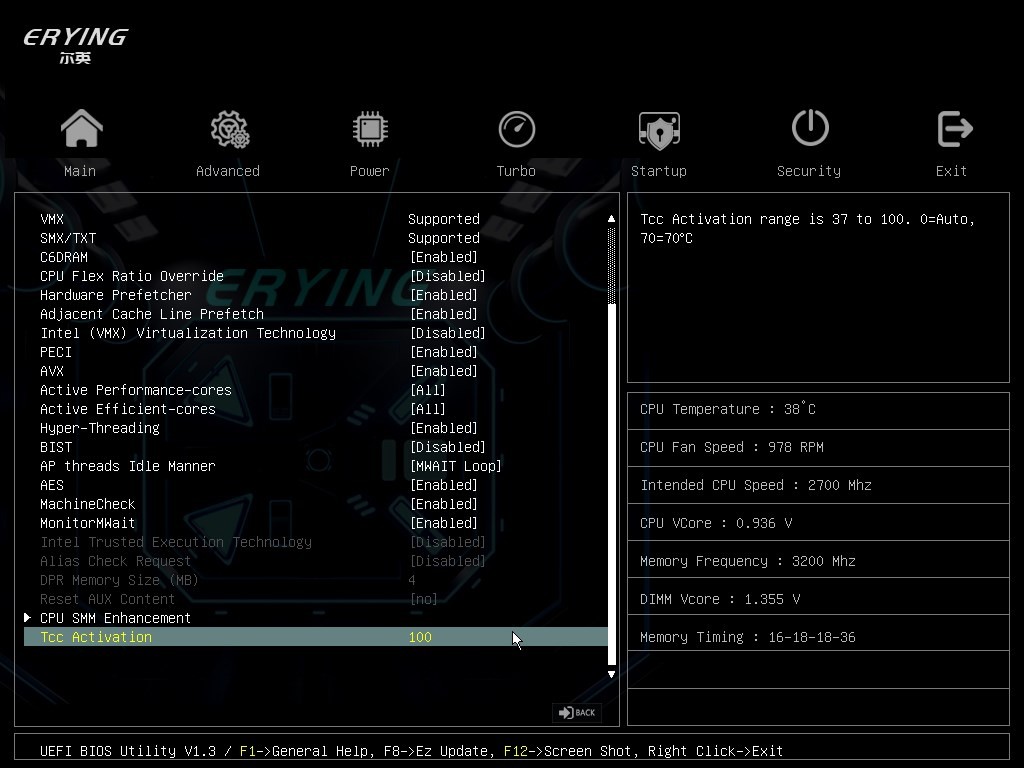Expand the CPU SMM Enhancement submenu
1024x768 pixels.
tap(115, 618)
